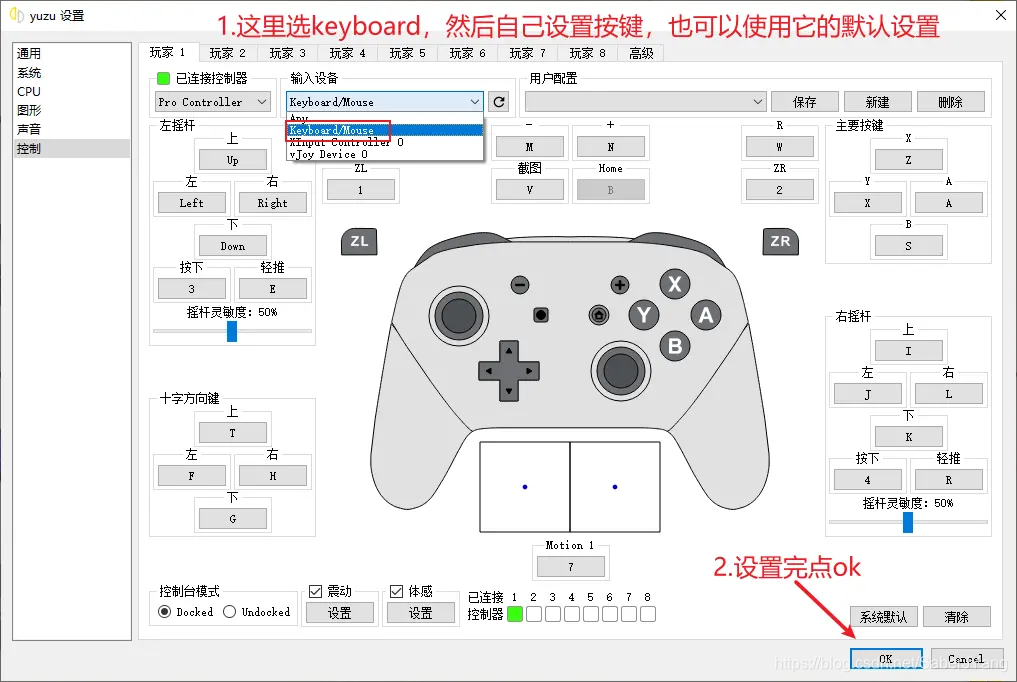Toggle connected controller 4 box
This screenshot has height=682, width=1017.
(571, 614)
